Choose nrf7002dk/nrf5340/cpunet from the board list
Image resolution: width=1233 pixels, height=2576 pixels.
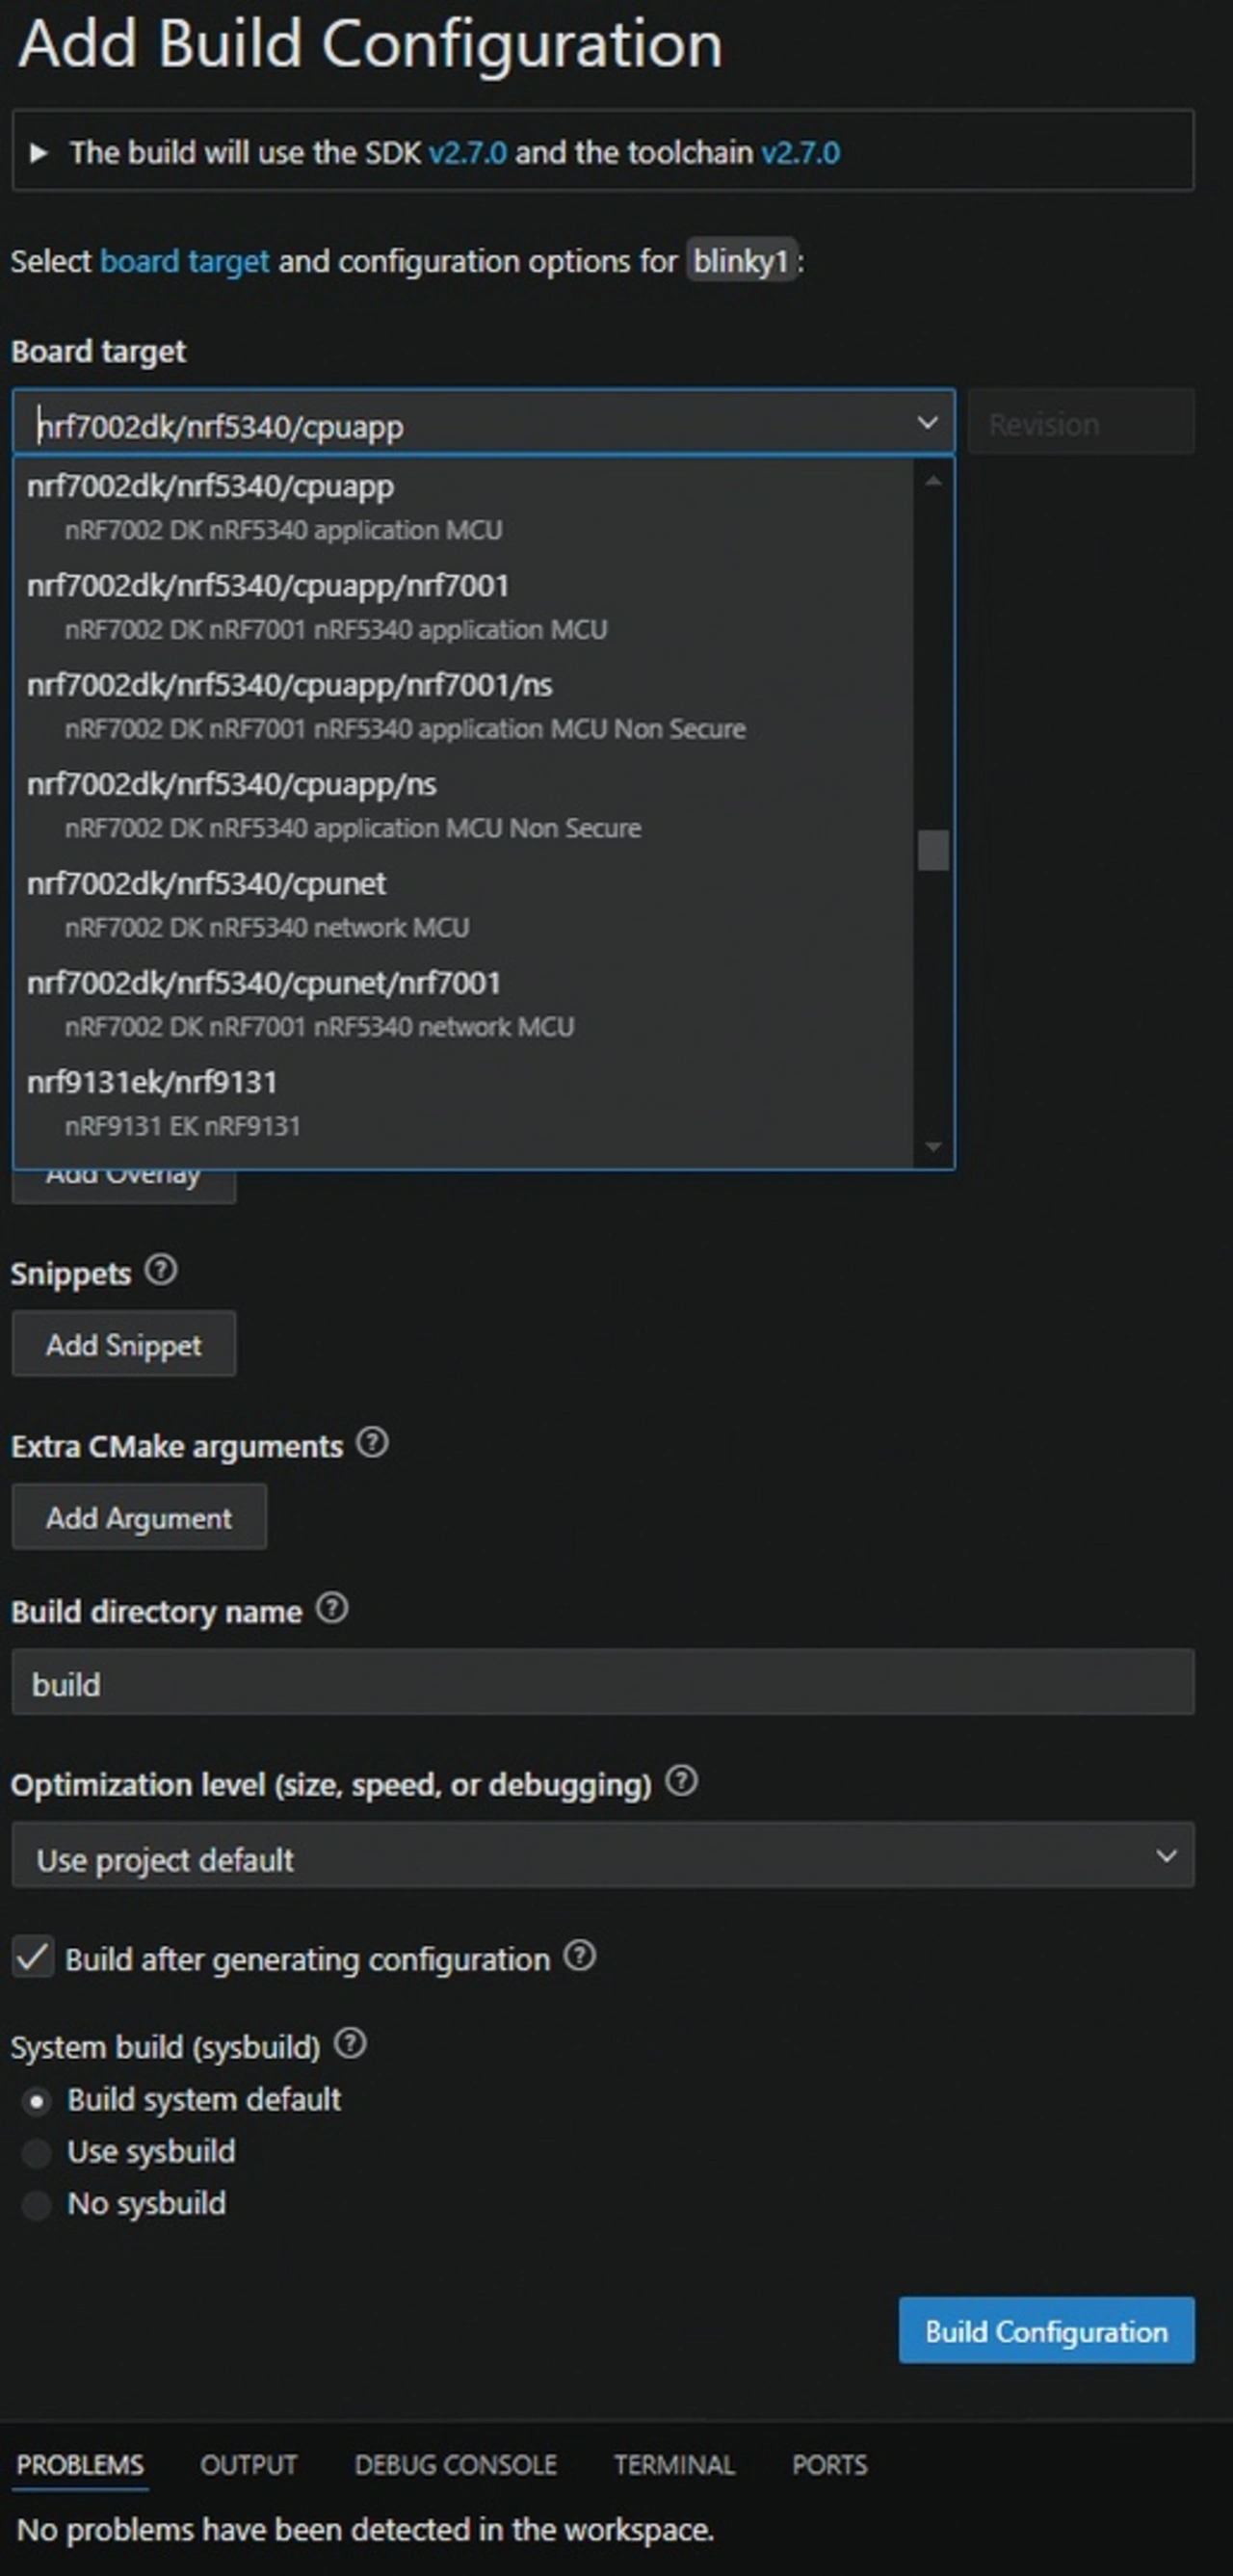pyautogui.click(x=206, y=884)
